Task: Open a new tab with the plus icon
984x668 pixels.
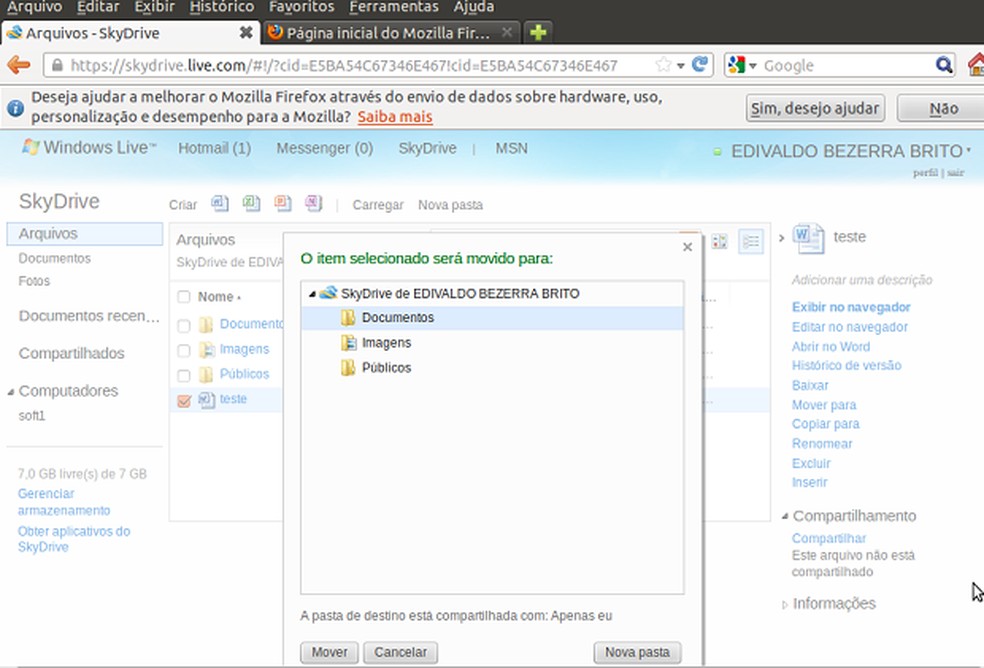Action: [x=538, y=32]
